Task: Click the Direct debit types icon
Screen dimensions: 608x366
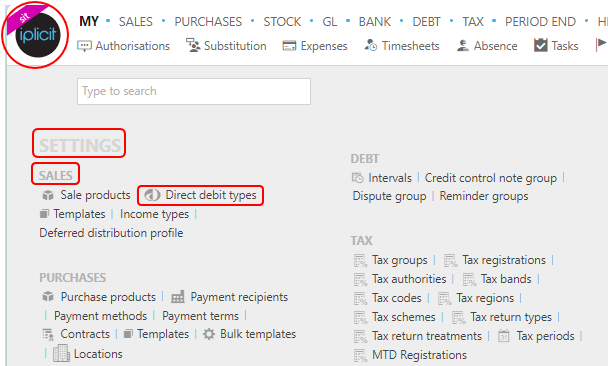Action: [152, 195]
